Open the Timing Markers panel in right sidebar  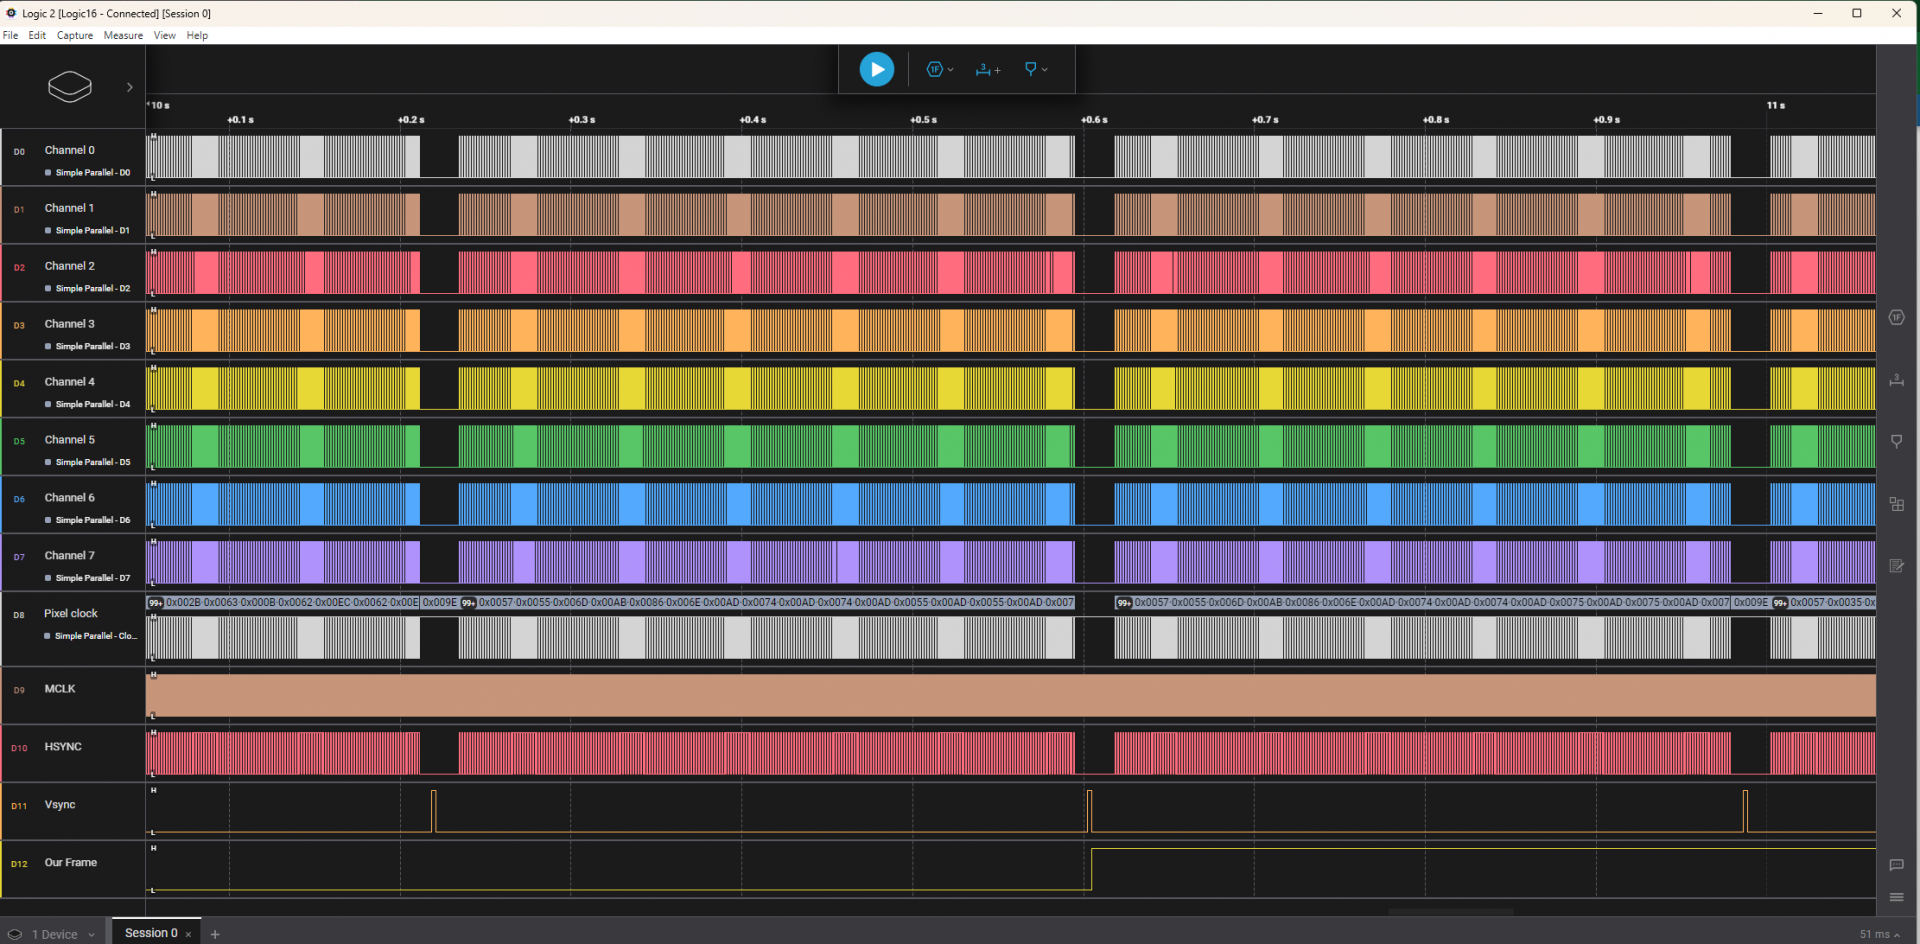pos(1896,441)
